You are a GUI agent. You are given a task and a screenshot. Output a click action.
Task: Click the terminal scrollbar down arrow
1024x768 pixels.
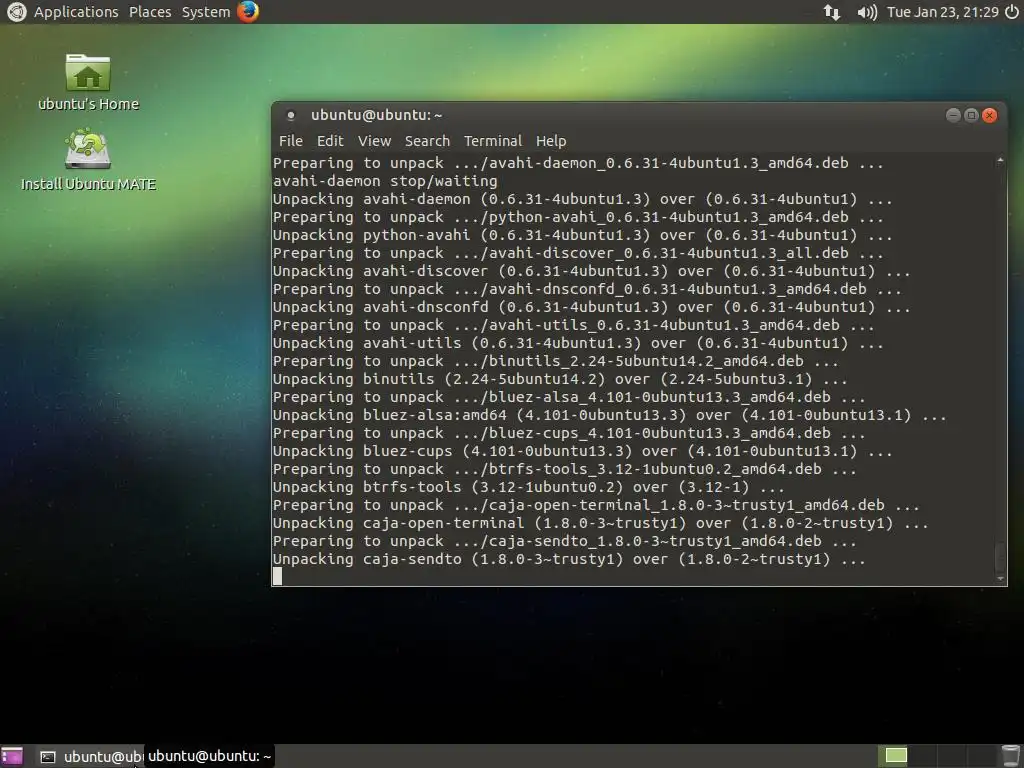click(1000, 578)
